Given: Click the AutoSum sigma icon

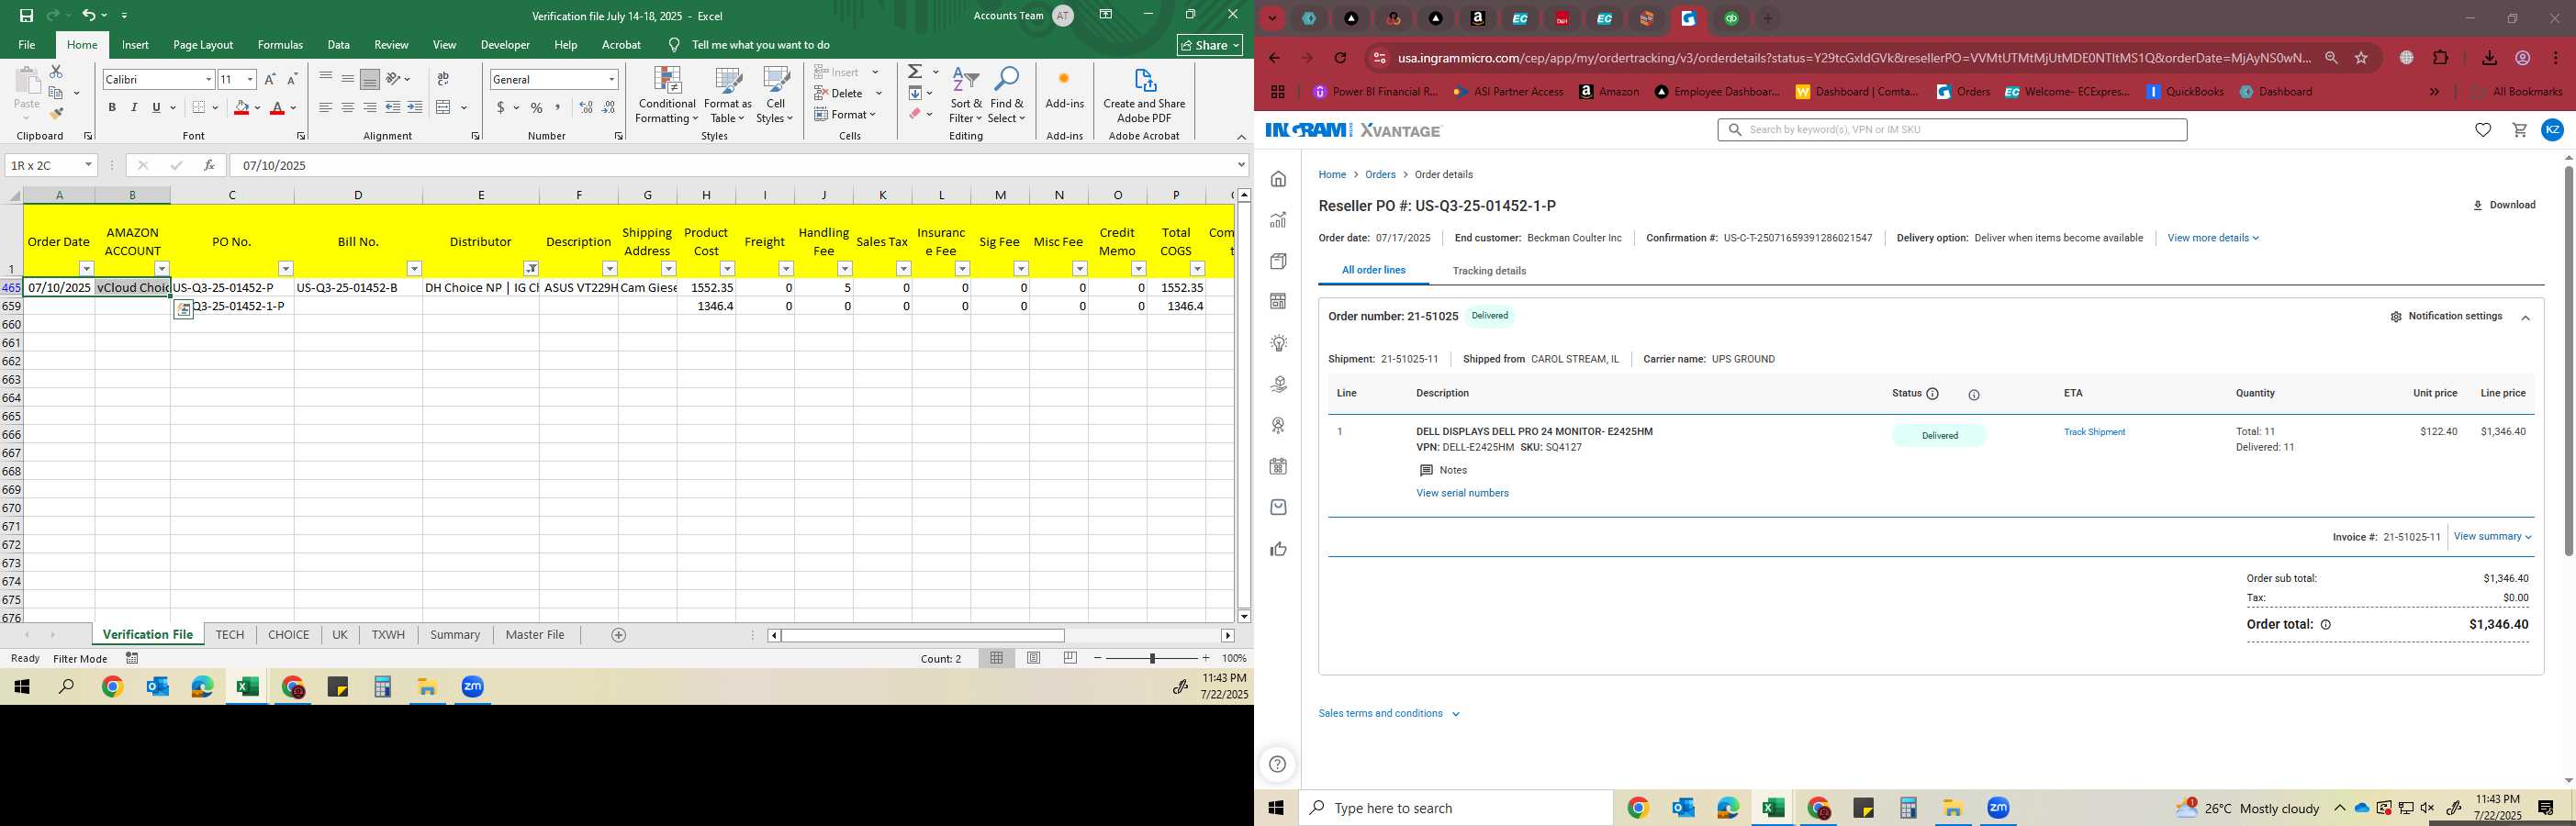Looking at the screenshot, I should [x=915, y=72].
